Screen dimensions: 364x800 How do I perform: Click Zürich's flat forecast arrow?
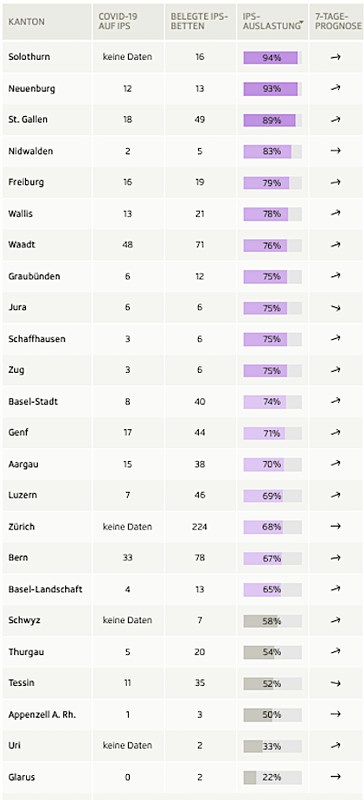335,527
